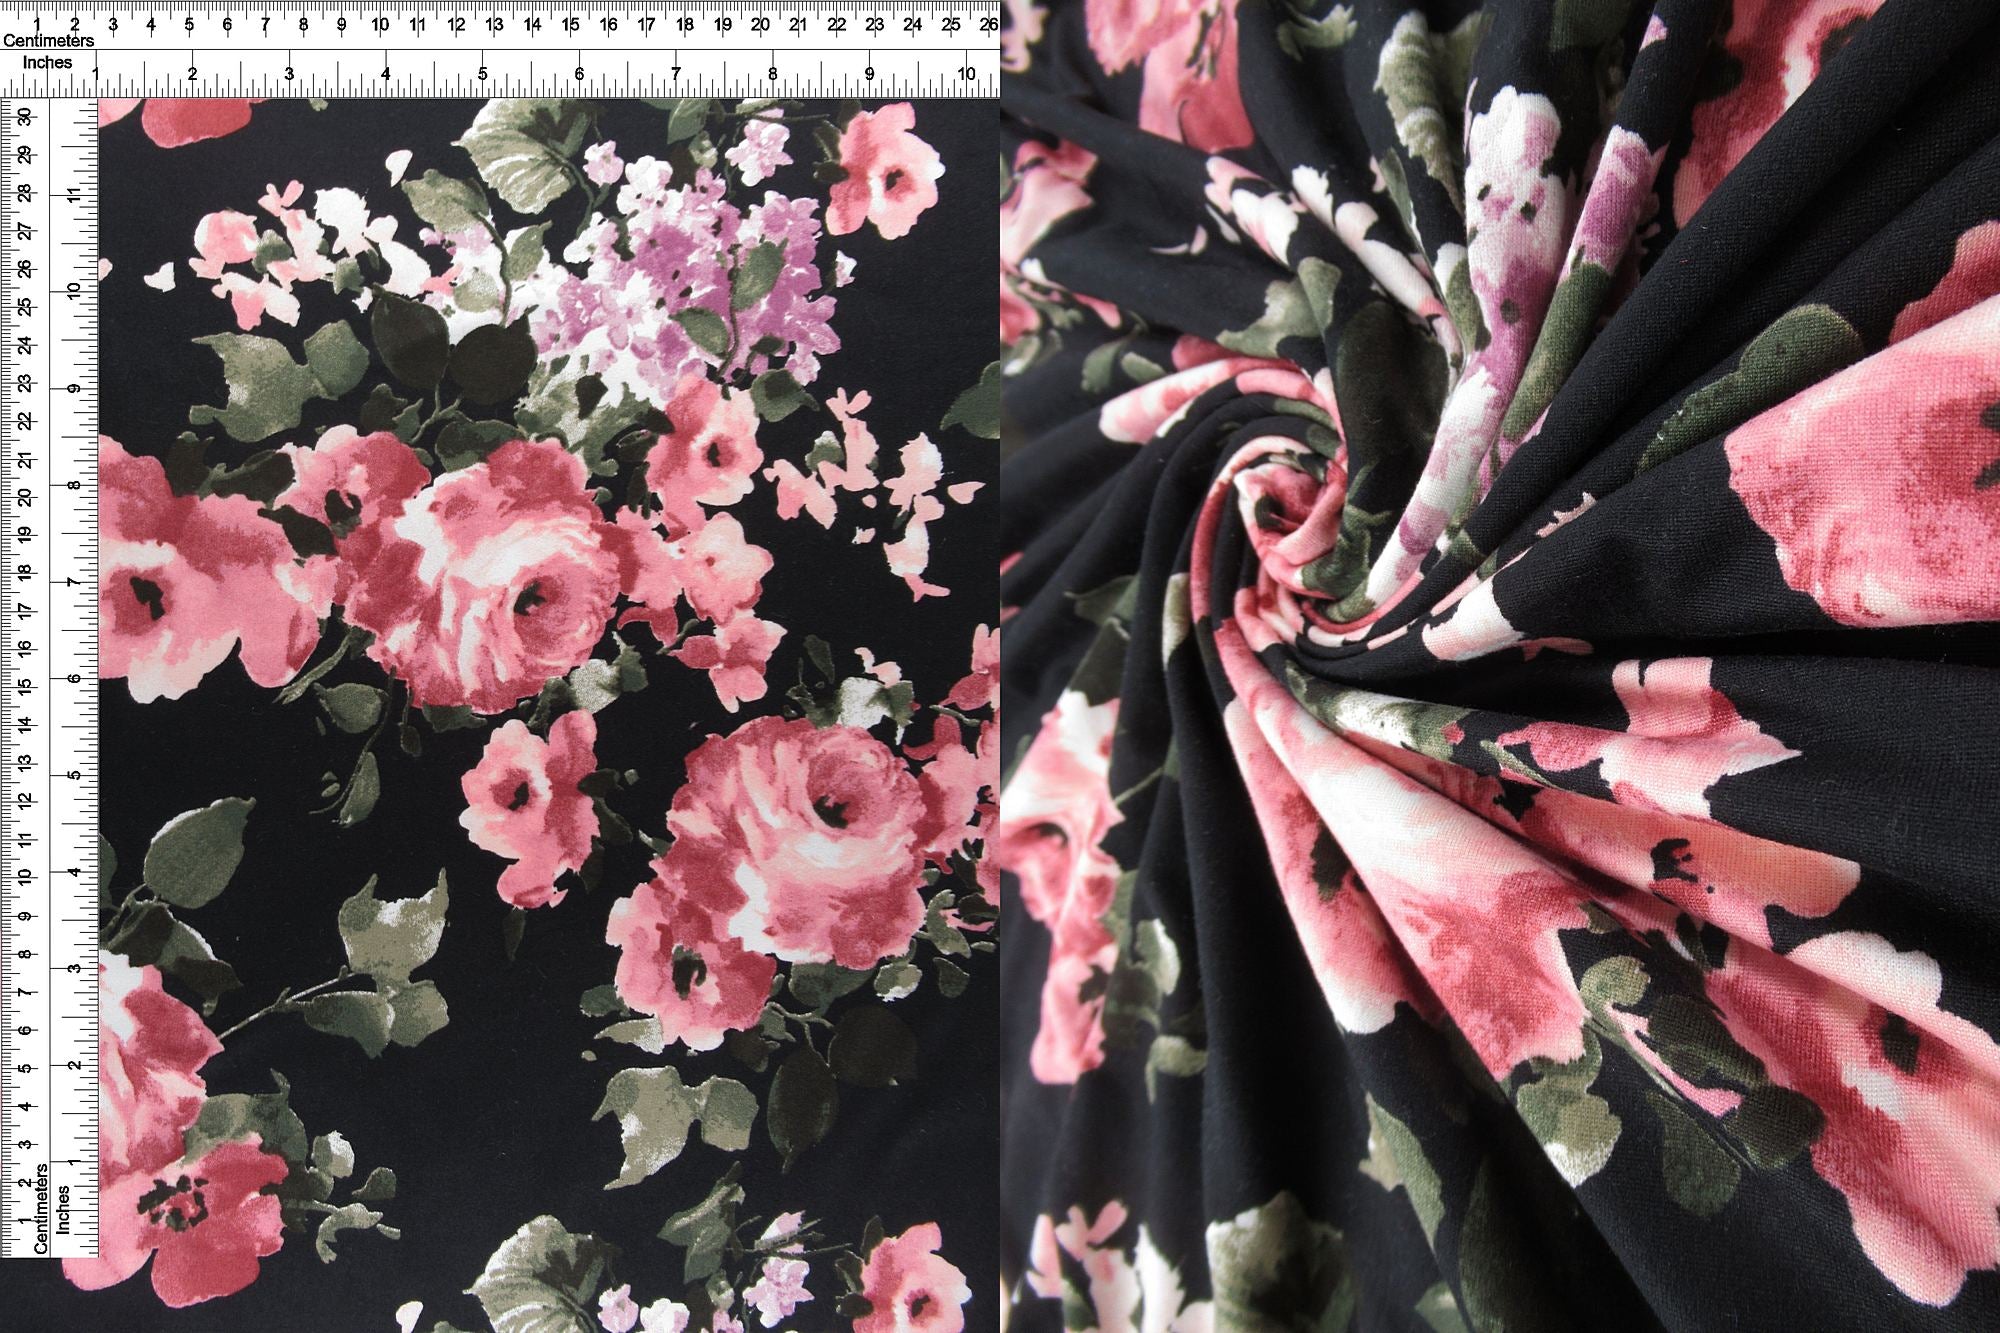Click number 7 on the vertical inches scale
Image resolution: width=2000 pixels, height=1333 pixels.
pyautogui.click(x=74, y=582)
